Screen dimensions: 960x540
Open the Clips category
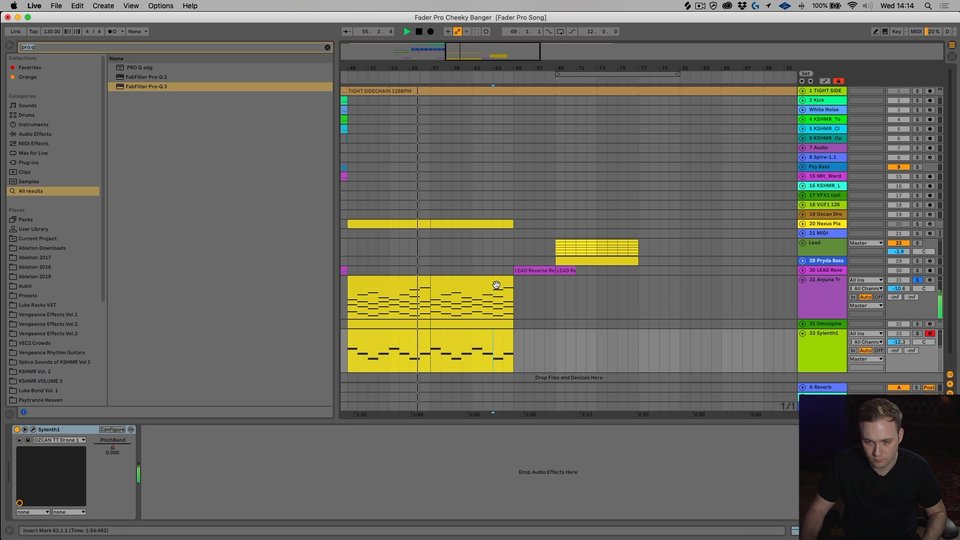[x=24, y=172]
